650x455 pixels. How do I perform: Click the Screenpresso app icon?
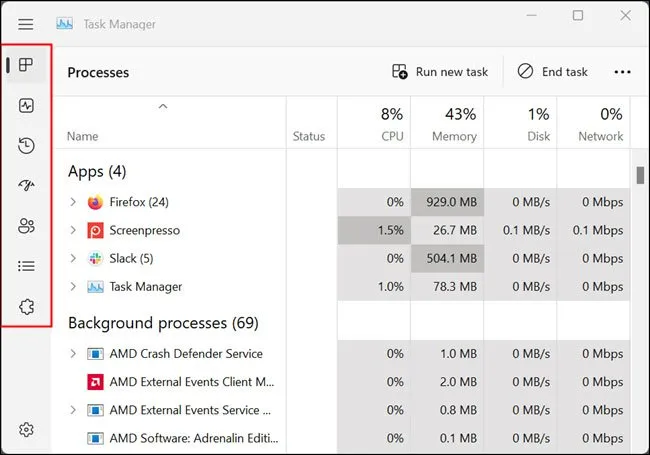[x=95, y=230]
